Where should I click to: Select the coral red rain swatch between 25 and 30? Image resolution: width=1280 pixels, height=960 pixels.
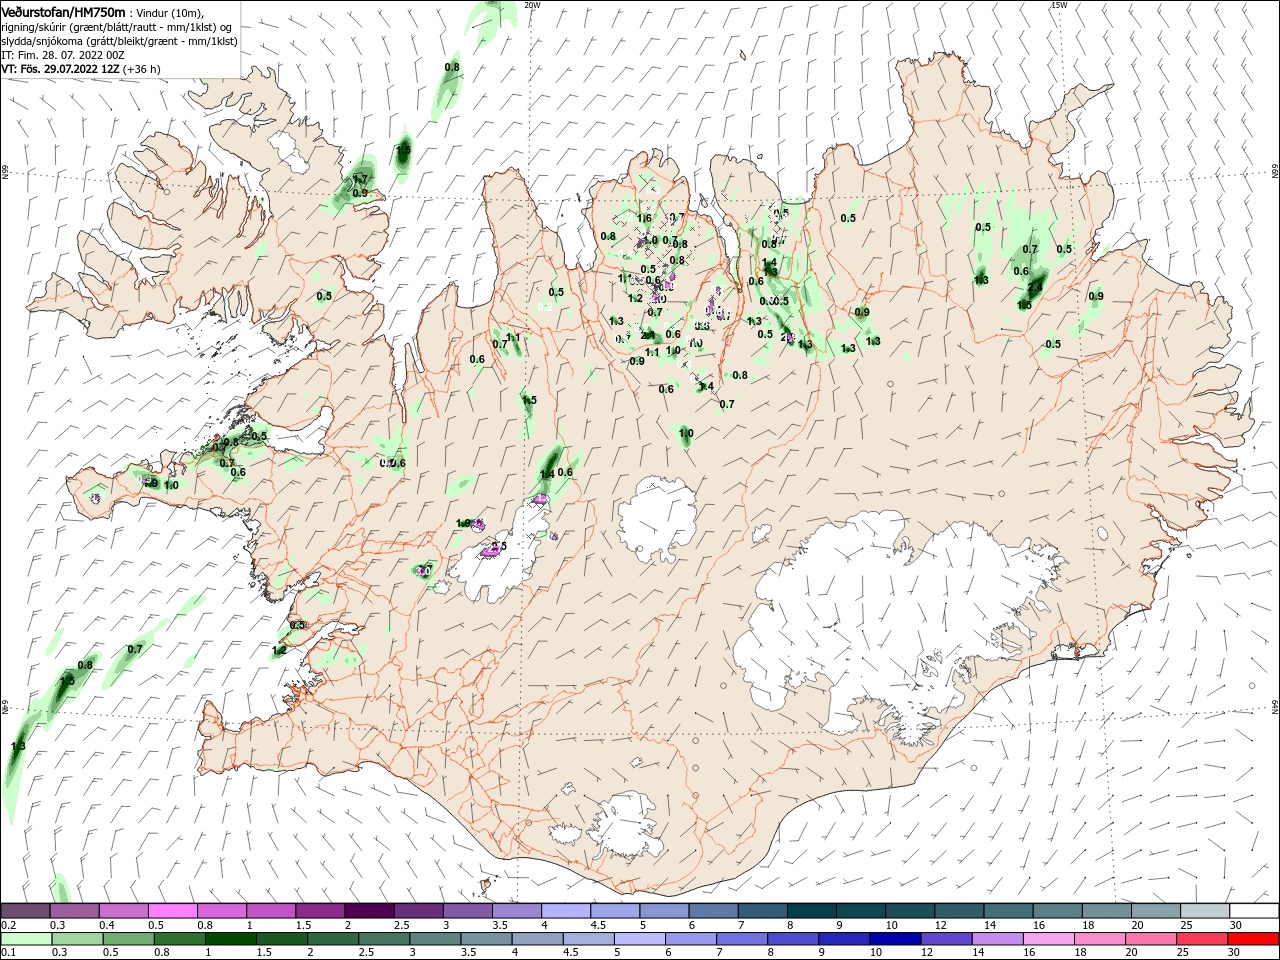pyautogui.click(x=1200, y=939)
